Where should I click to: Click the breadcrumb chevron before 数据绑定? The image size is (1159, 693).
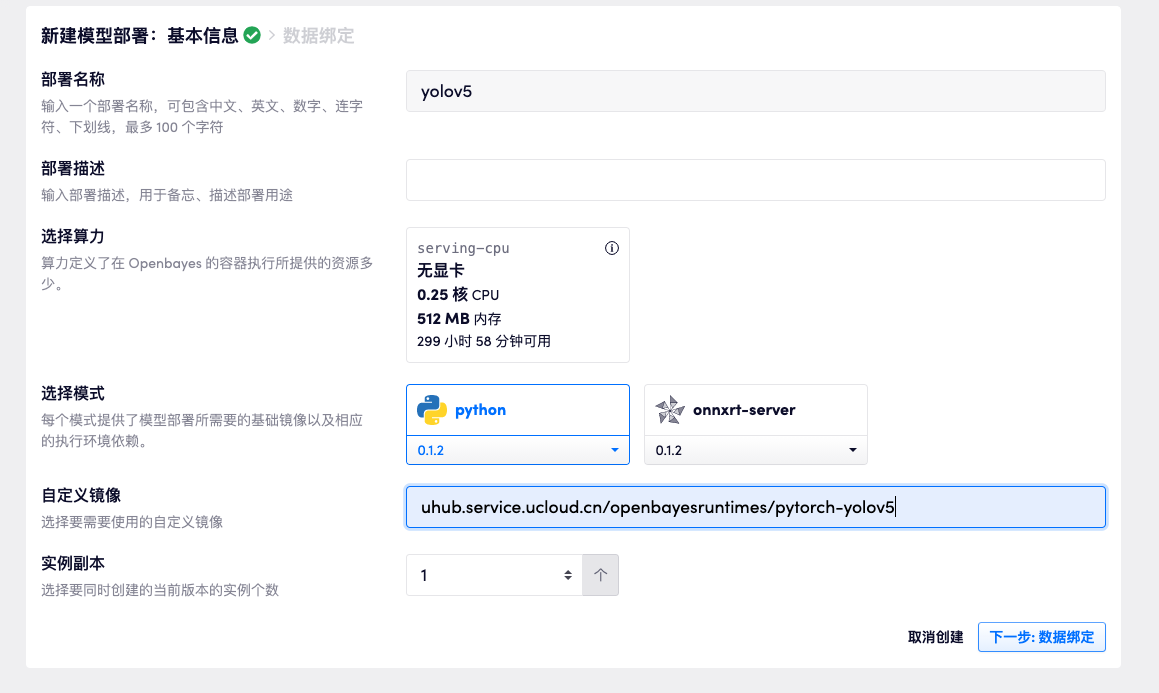point(272,36)
